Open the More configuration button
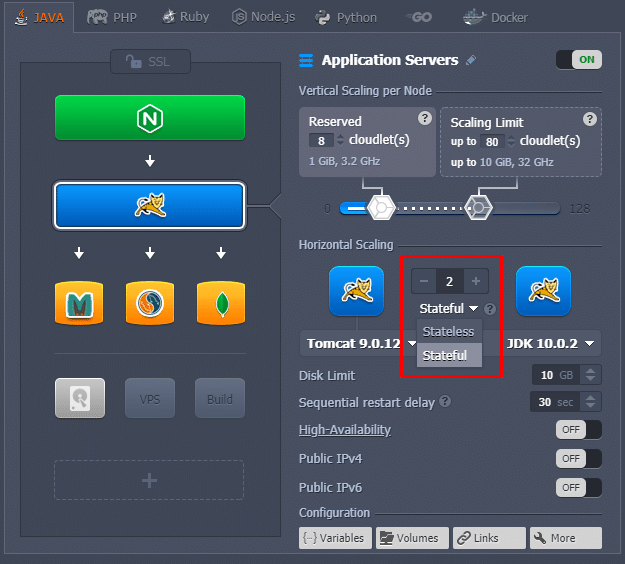 pos(566,538)
